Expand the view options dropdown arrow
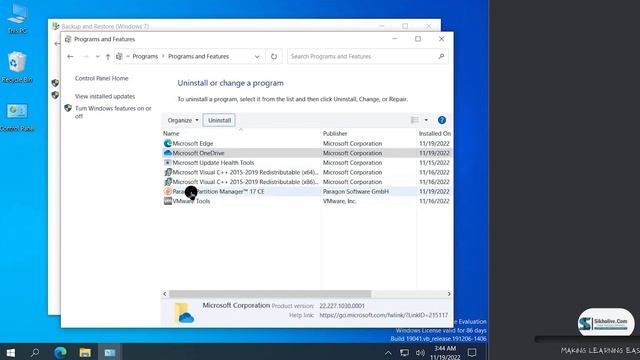 click(426, 120)
